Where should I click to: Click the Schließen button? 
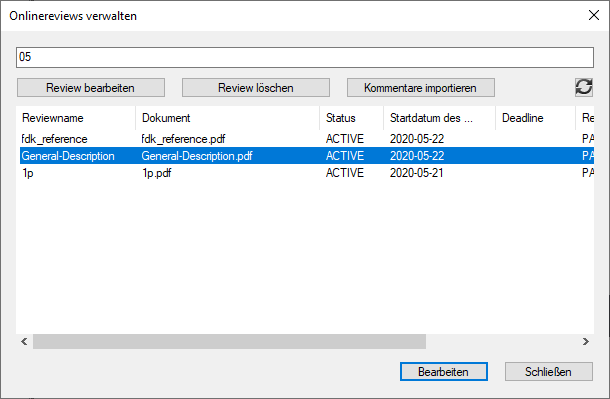click(549, 372)
